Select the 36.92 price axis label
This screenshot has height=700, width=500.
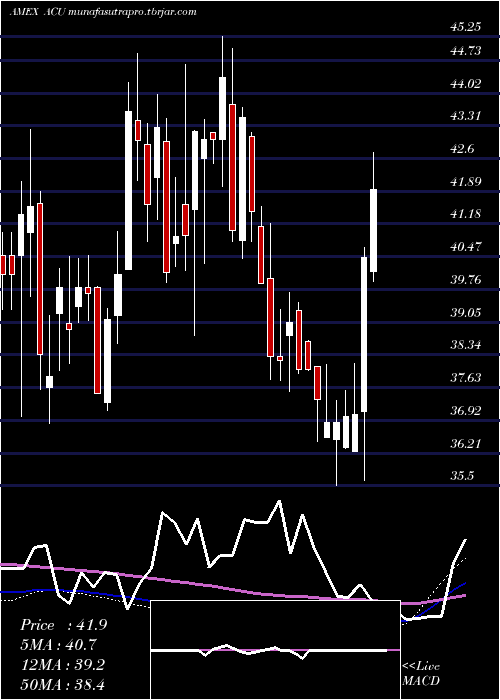click(x=466, y=411)
